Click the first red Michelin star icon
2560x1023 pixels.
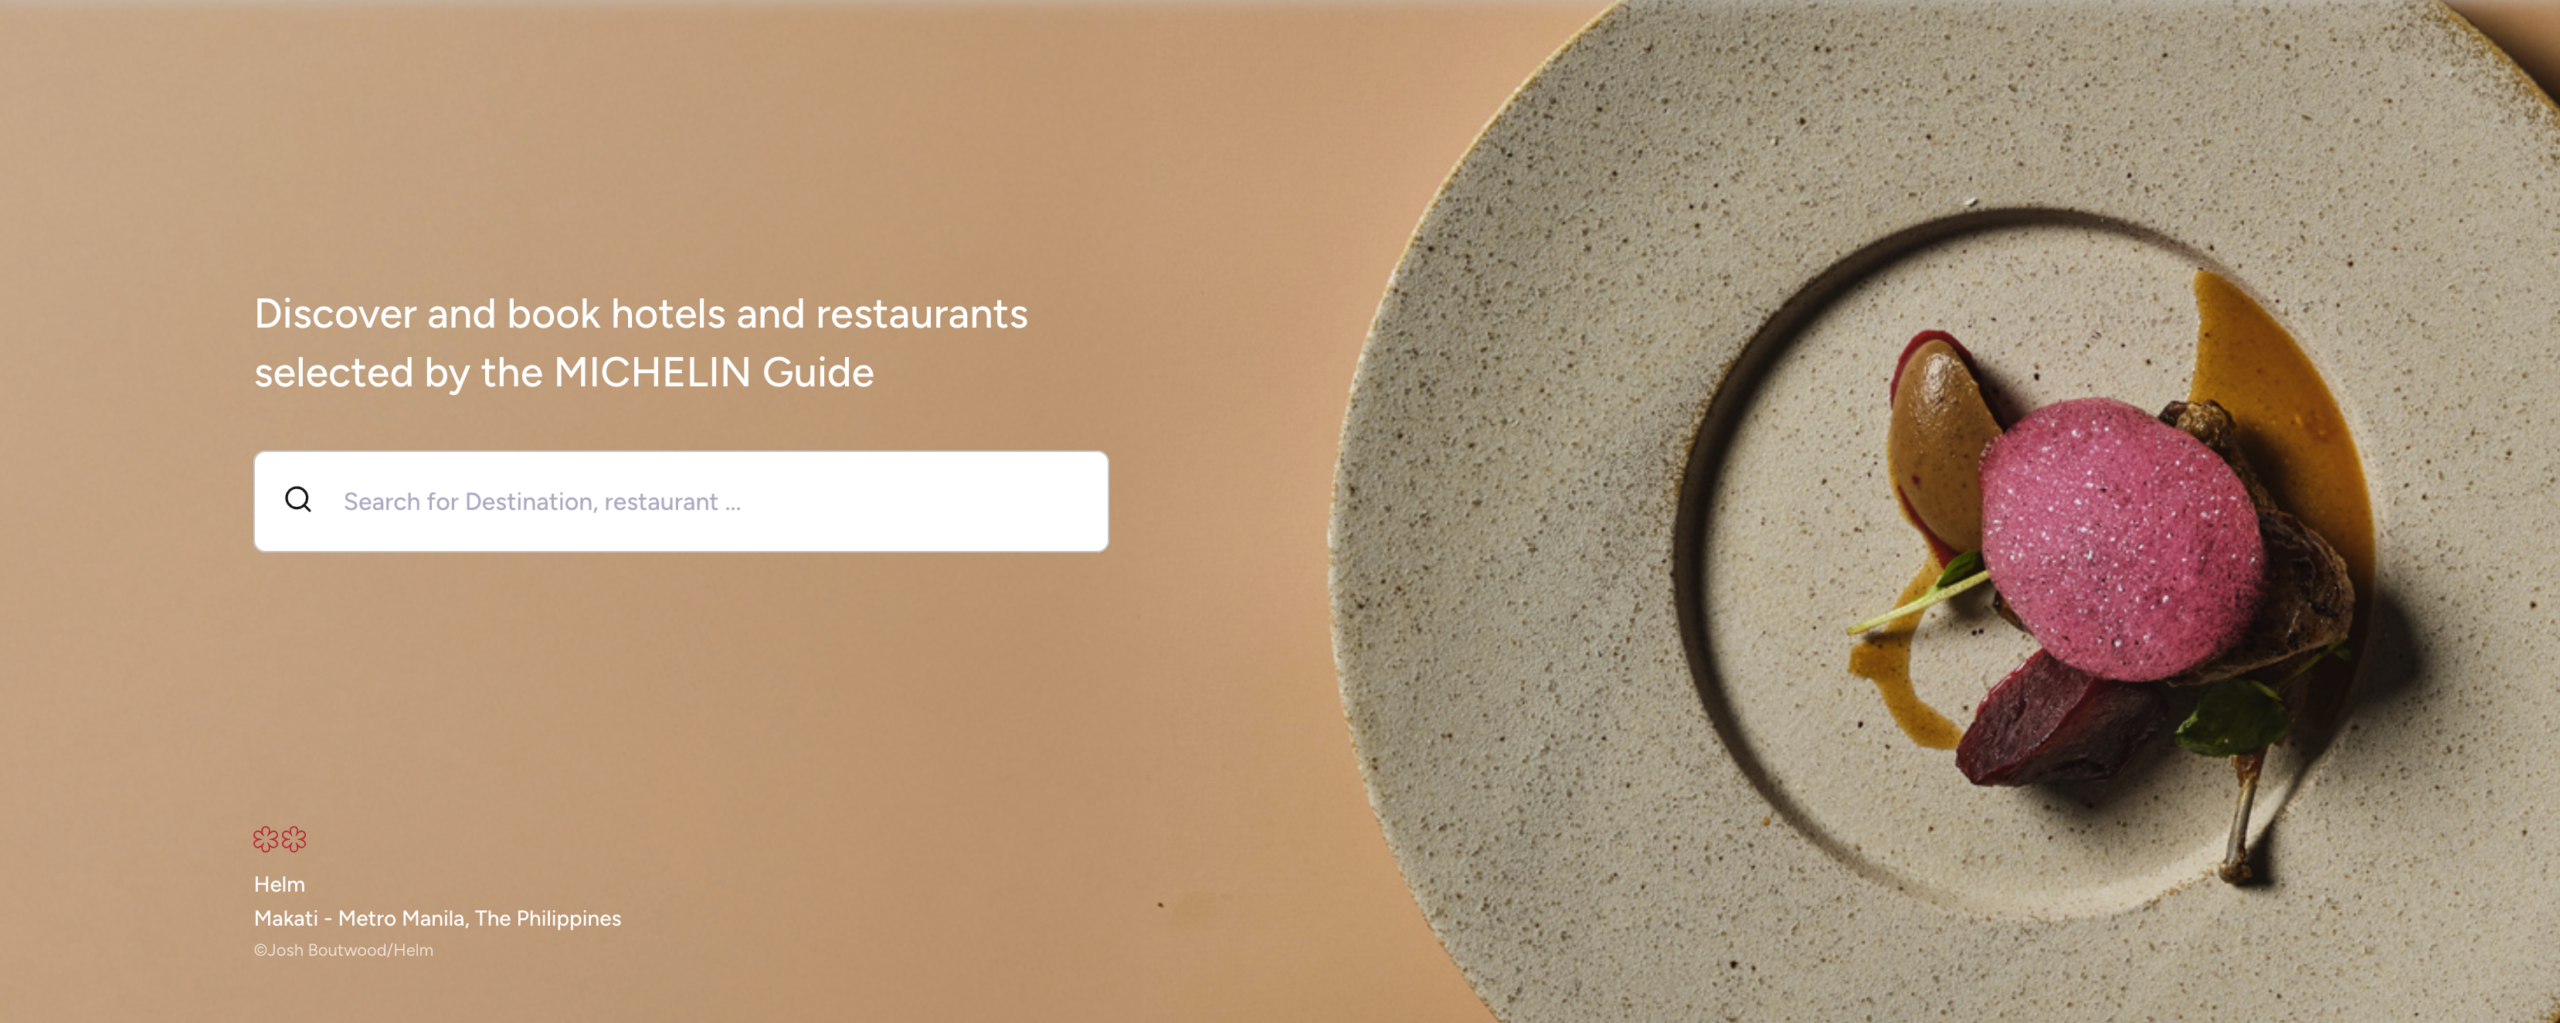click(x=266, y=839)
